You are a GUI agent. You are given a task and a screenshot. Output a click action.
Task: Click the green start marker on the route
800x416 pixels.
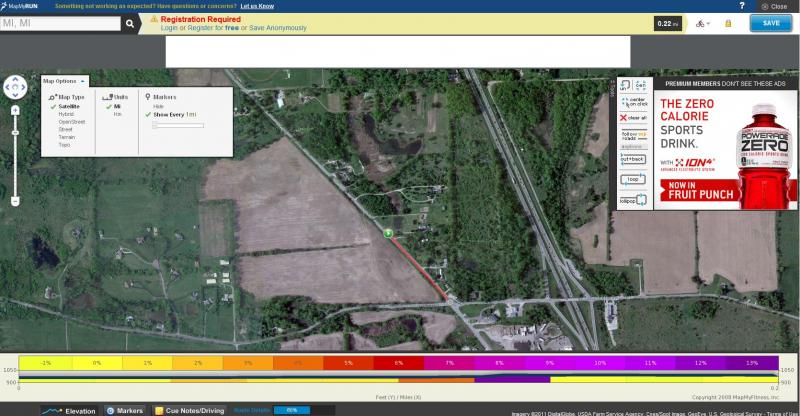(x=387, y=233)
